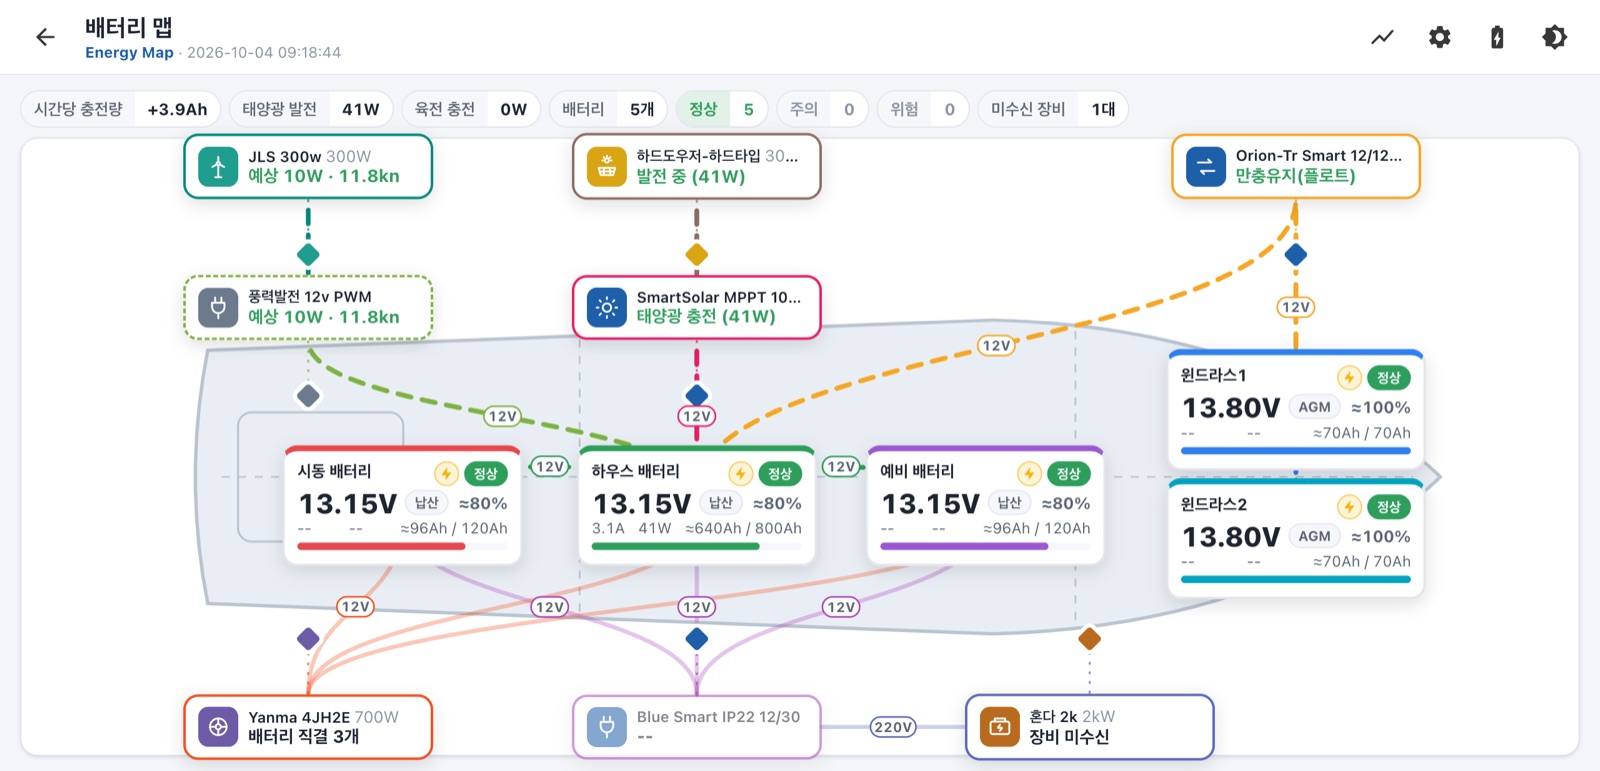Click the 220V connection label
This screenshot has height=771, width=1600.
[892, 727]
